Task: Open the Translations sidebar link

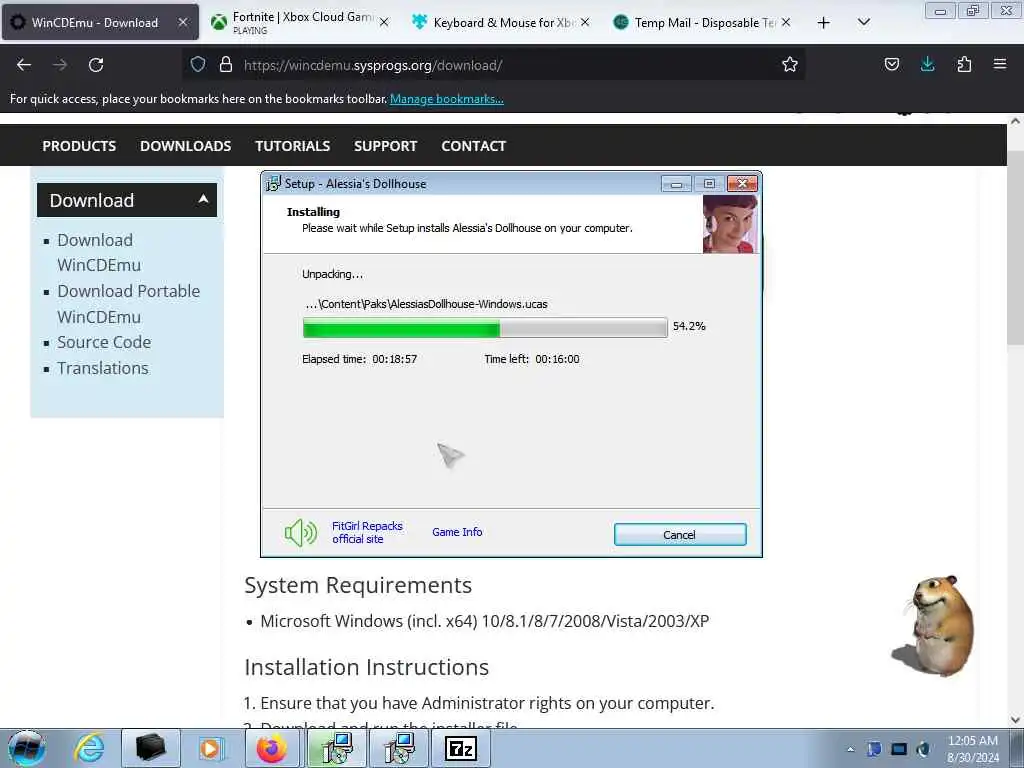Action: tap(103, 368)
